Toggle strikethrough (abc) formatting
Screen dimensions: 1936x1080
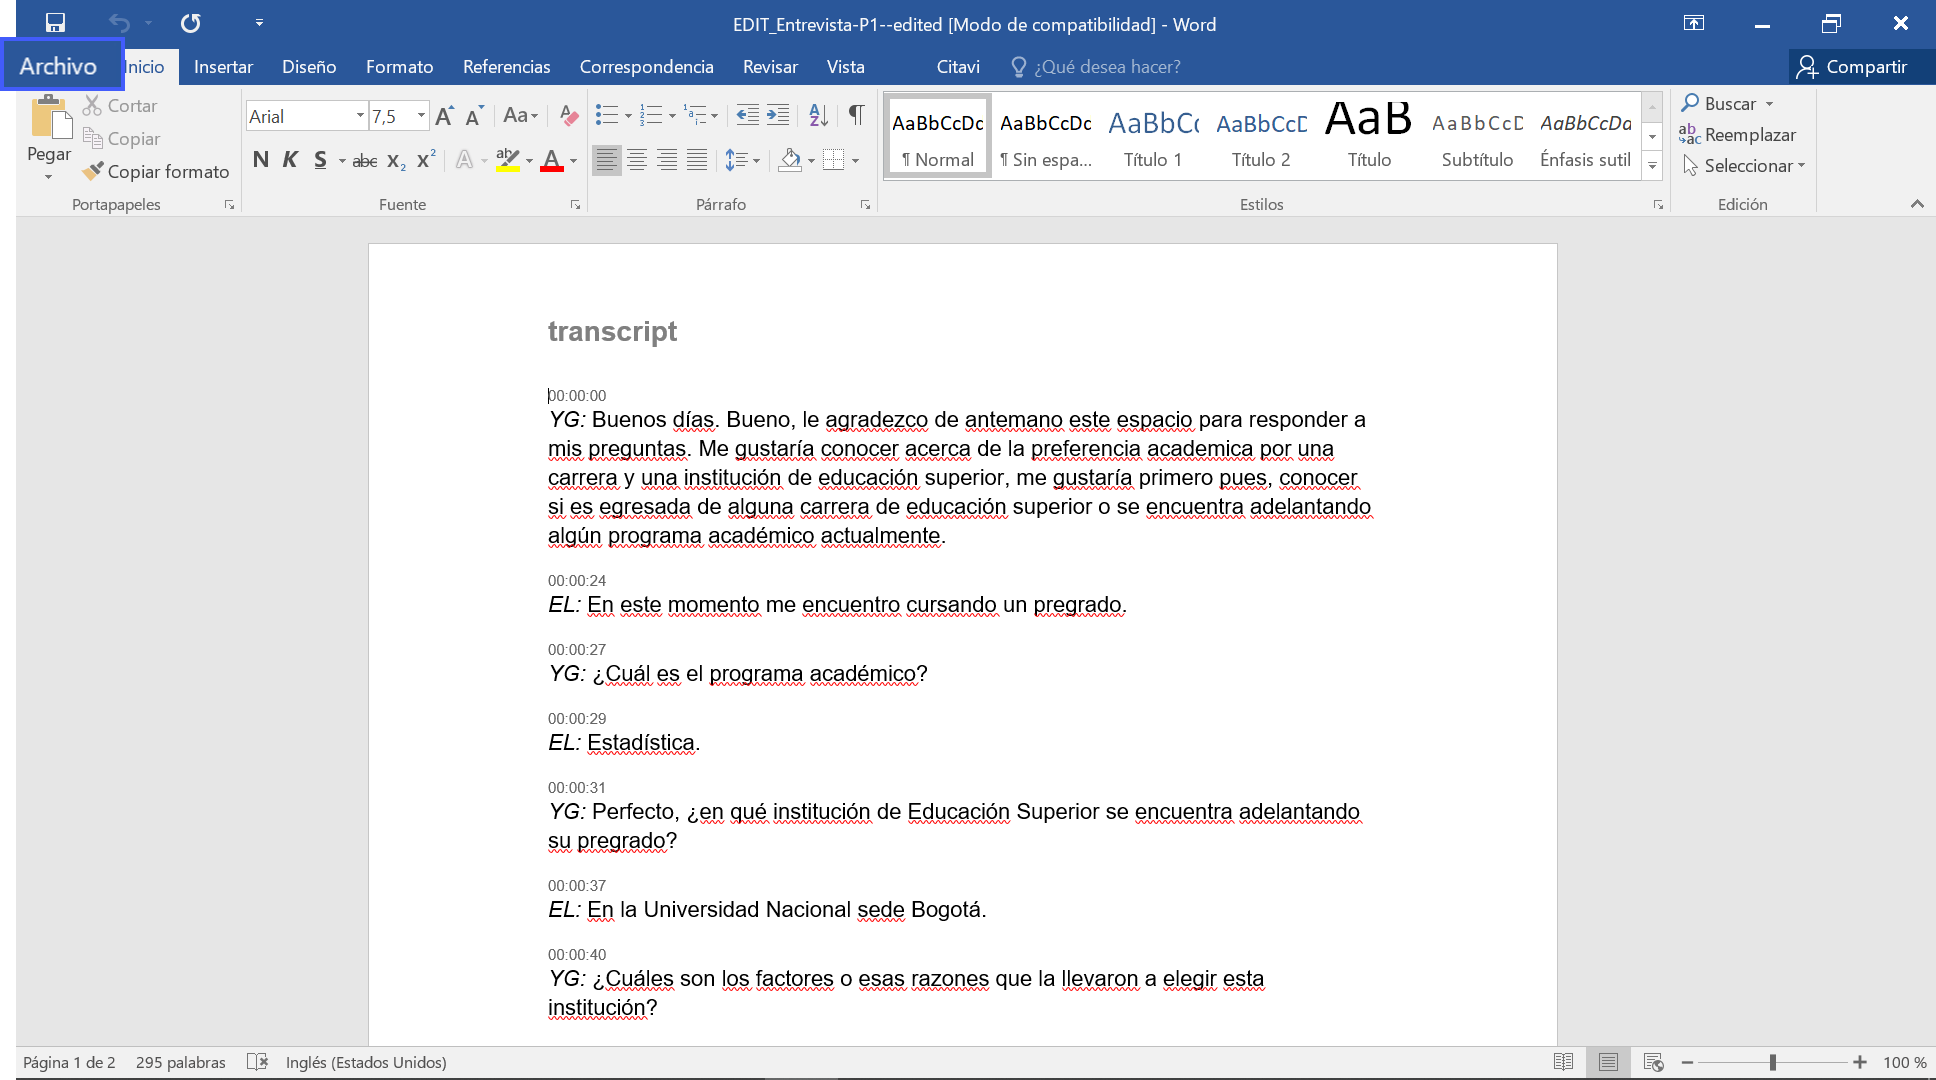tap(364, 160)
